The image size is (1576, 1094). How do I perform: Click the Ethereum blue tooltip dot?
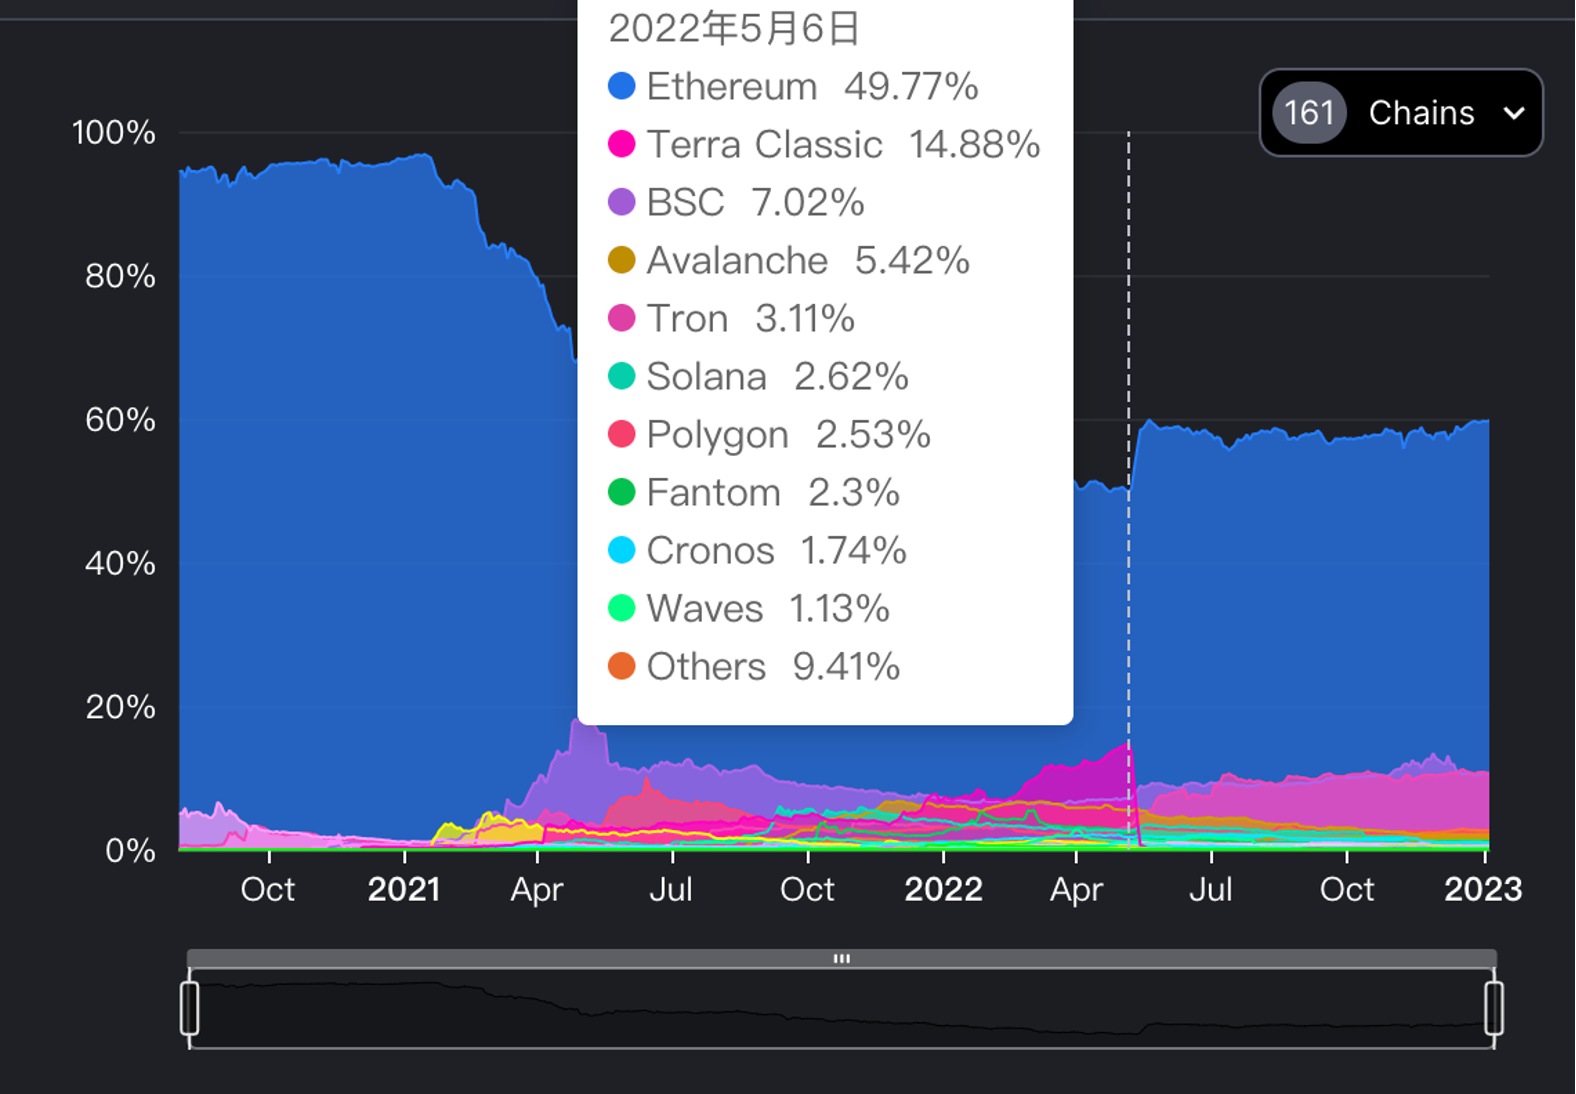[x=622, y=86]
